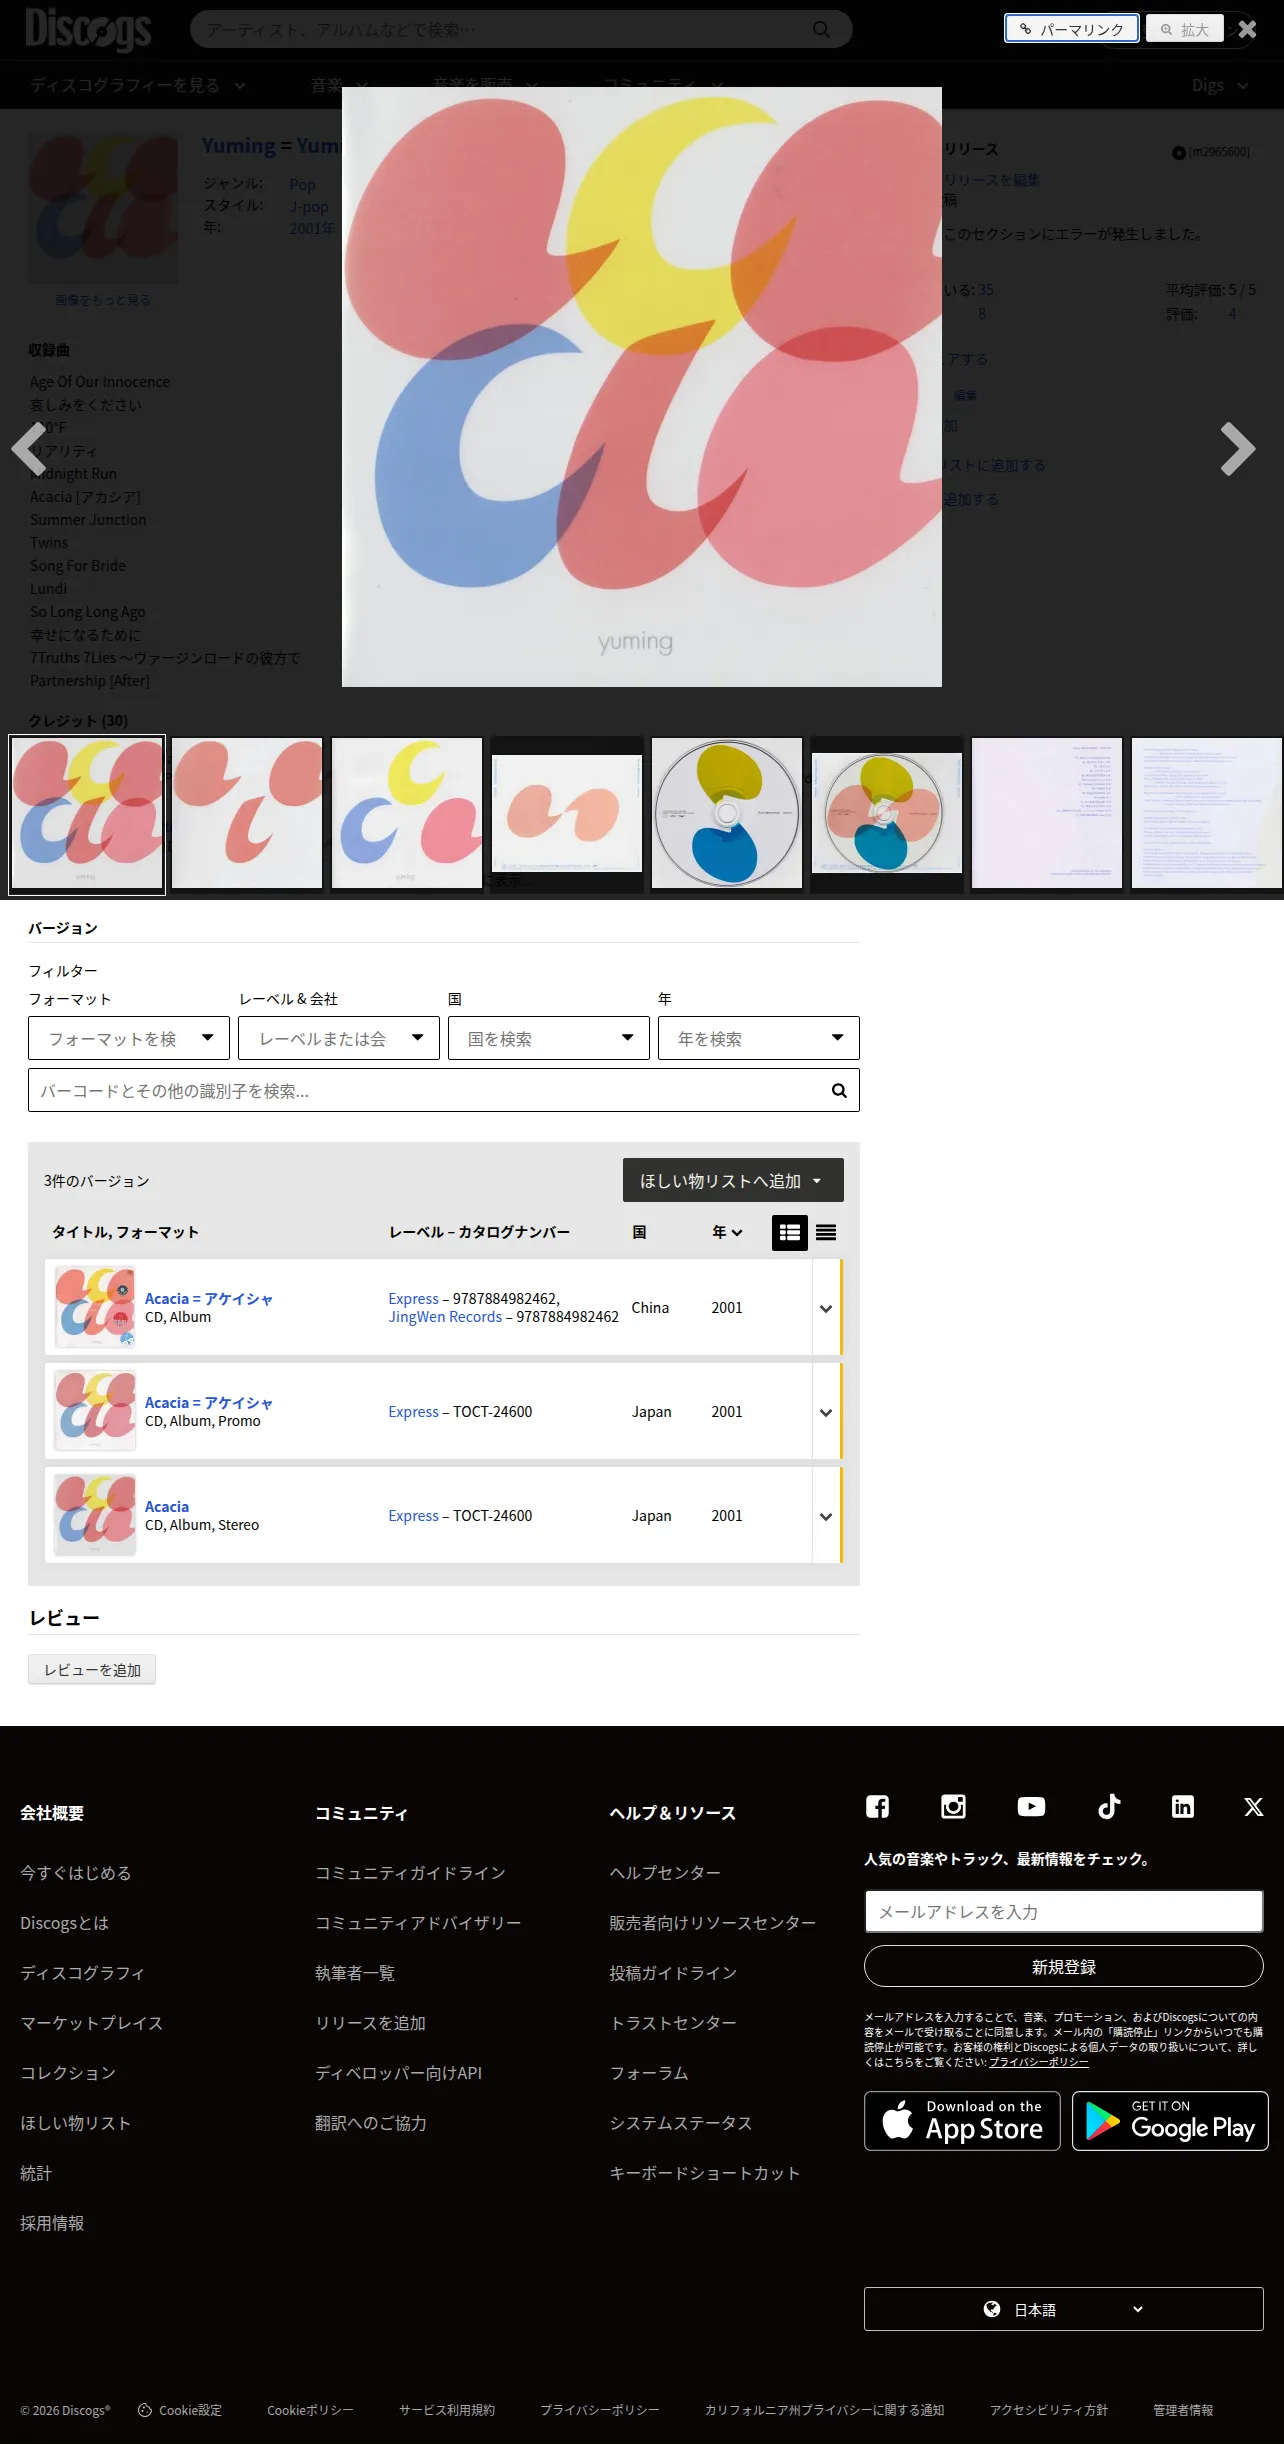Image resolution: width=1284 pixels, height=2445 pixels.
Task: Open ほしい物リストへ追加 dropdown button
Action: point(733,1180)
